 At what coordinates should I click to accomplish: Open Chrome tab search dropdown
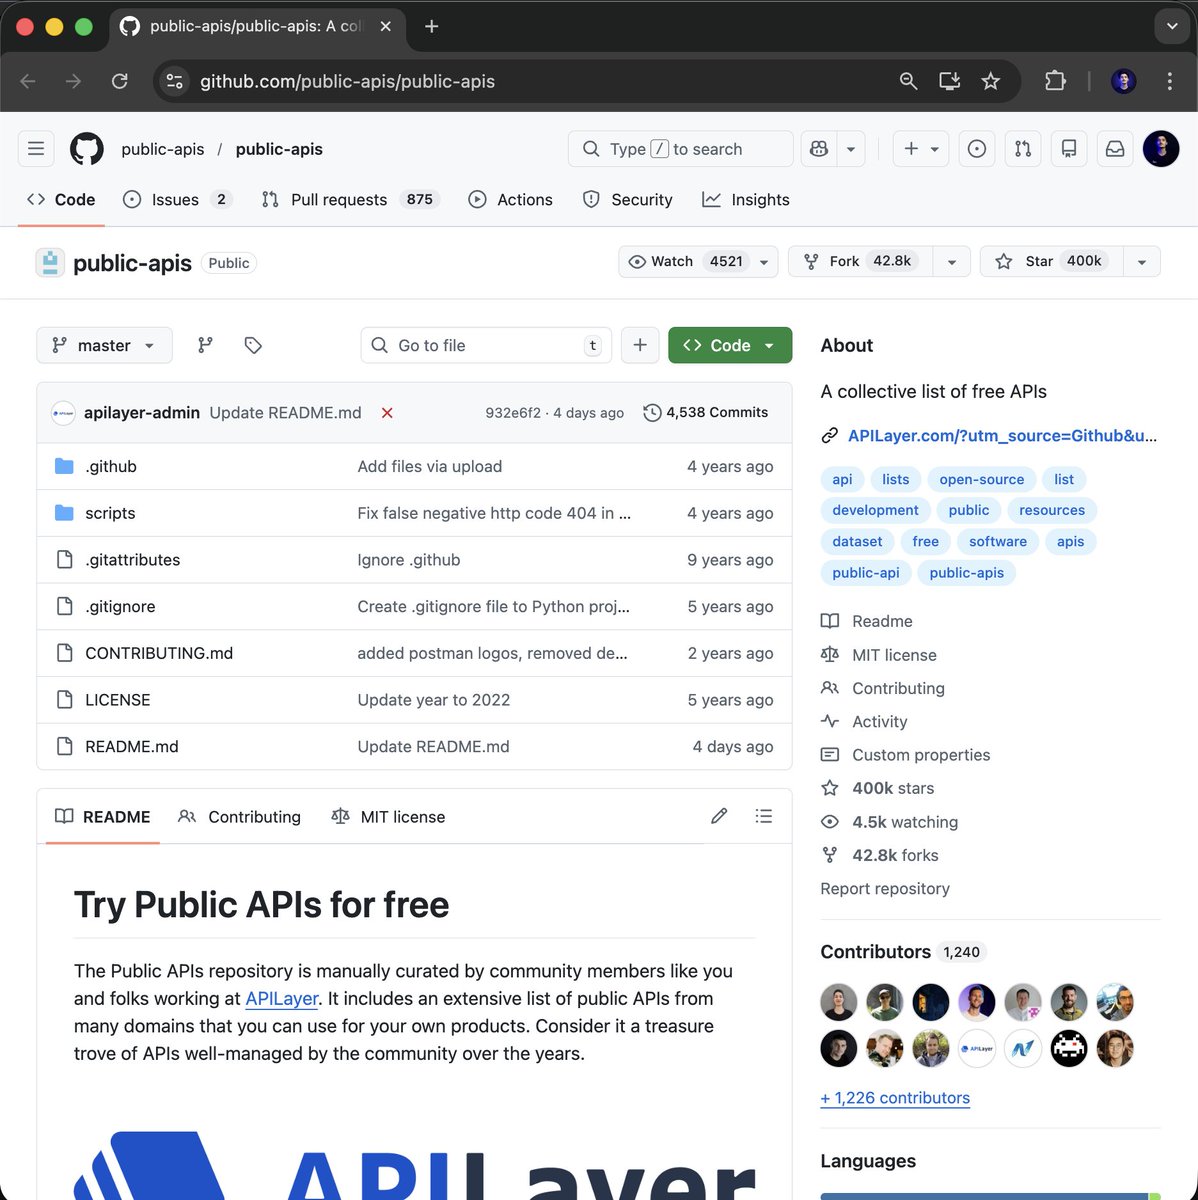[1171, 27]
